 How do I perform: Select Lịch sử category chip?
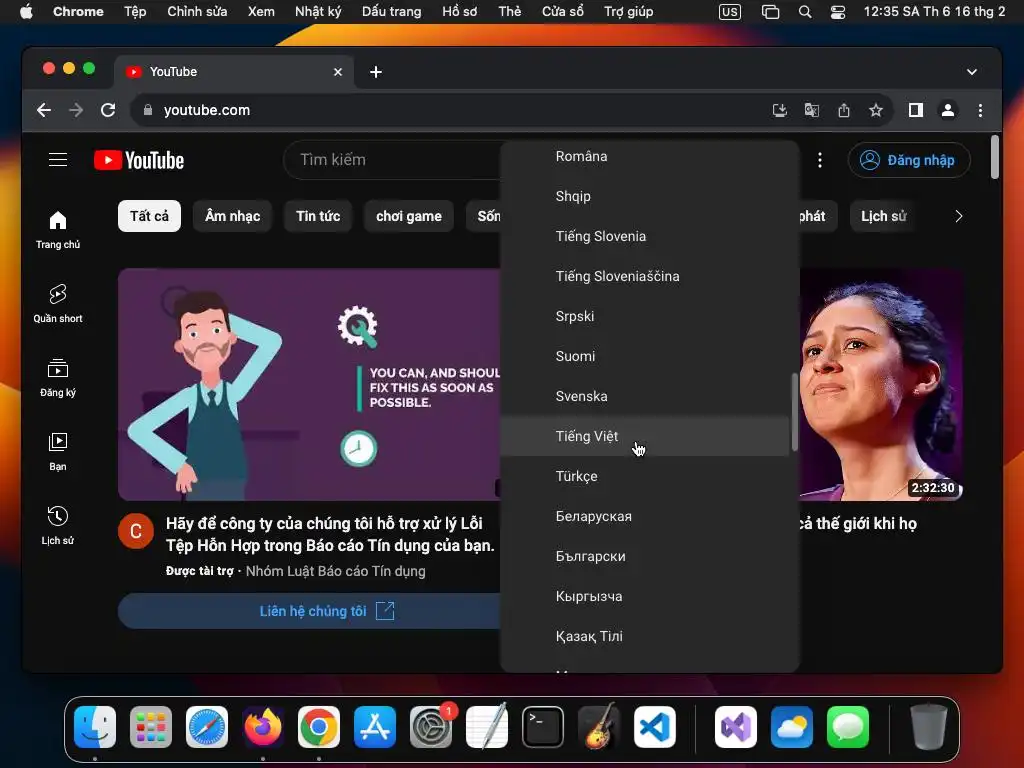point(884,216)
